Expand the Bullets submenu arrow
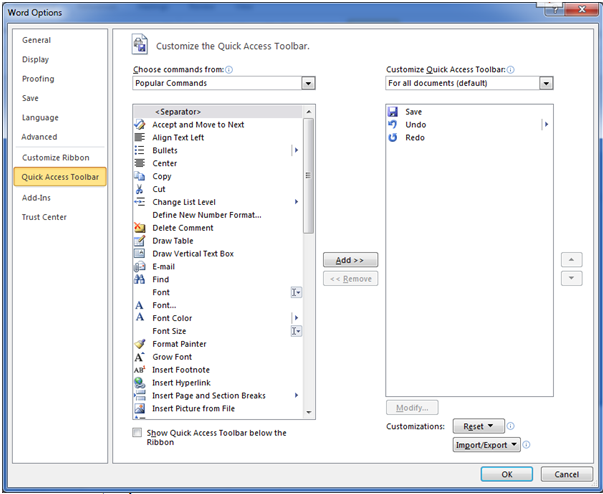This screenshot has height=494, width=603. click(x=296, y=150)
